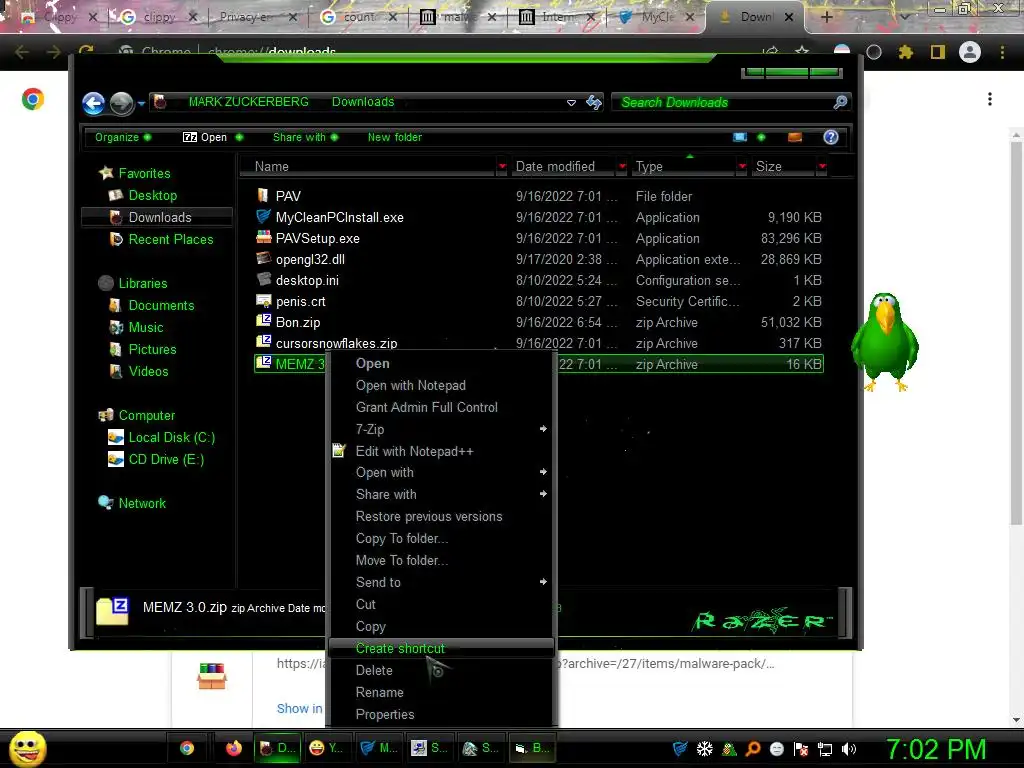The image size is (1024, 768).
Task: Click the network tray icon
Action: click(x=825, y=749)
